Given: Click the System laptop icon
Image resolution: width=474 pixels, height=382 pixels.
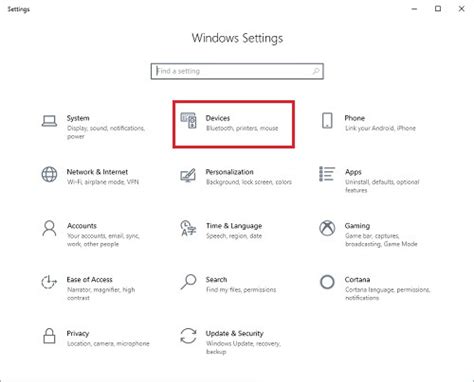Looking at the screenshot, I should pos(49,121).
